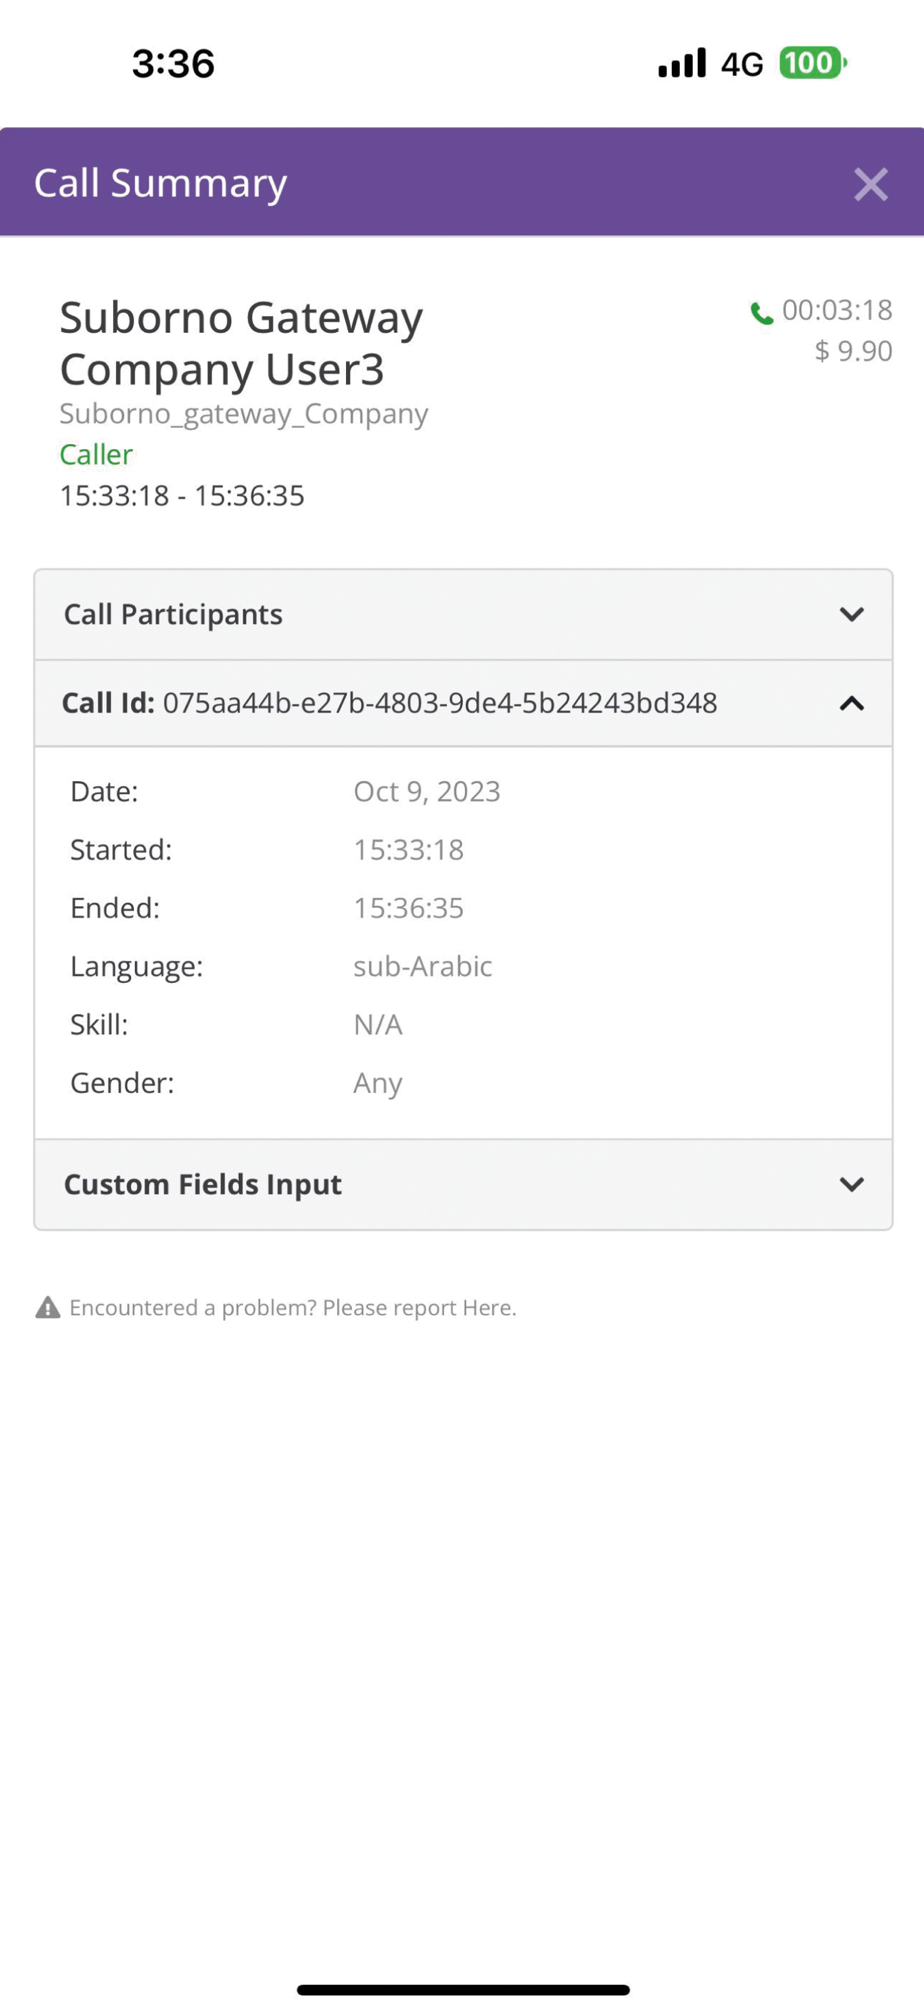Click the Suborno_gateway_Company subtitle
Image resolution: width=924 pixels, height=2000 pixels.
[244, 413]
